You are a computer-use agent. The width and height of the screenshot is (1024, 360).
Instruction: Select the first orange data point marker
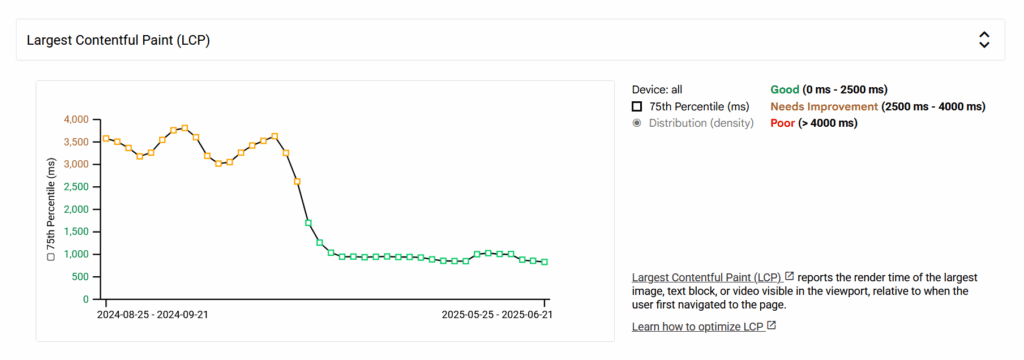(106, 139)
